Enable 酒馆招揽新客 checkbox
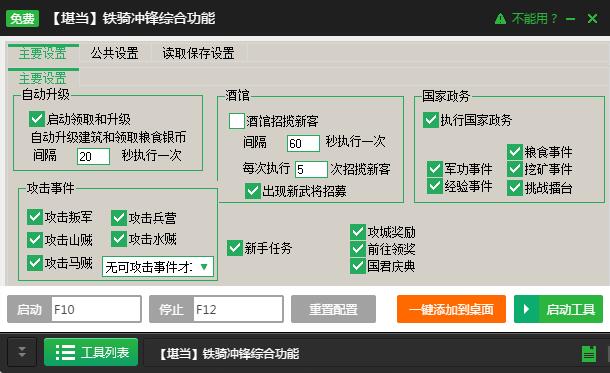The width and height of the screenshot is (610, 373). tap(237, 121)
